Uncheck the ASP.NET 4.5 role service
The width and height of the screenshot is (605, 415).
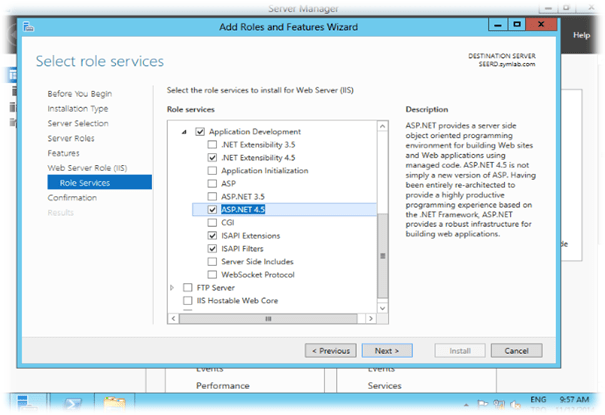click(212, 210)
